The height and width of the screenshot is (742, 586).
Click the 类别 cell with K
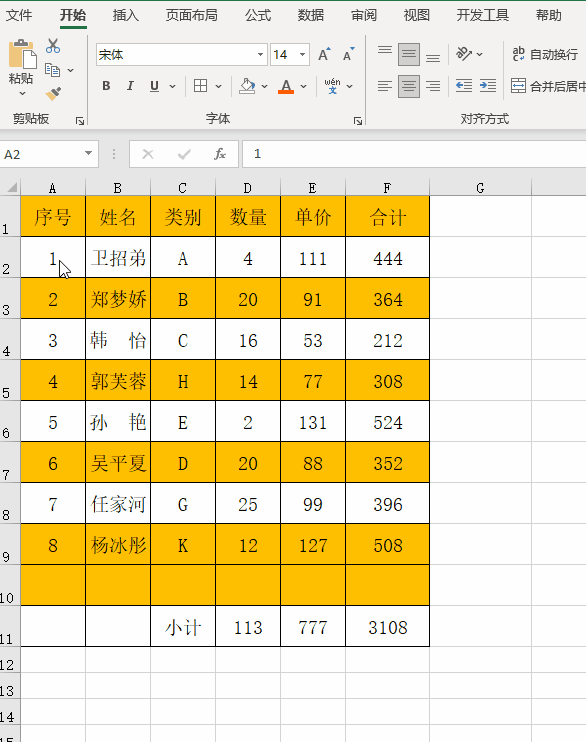[x=183, y=545]
